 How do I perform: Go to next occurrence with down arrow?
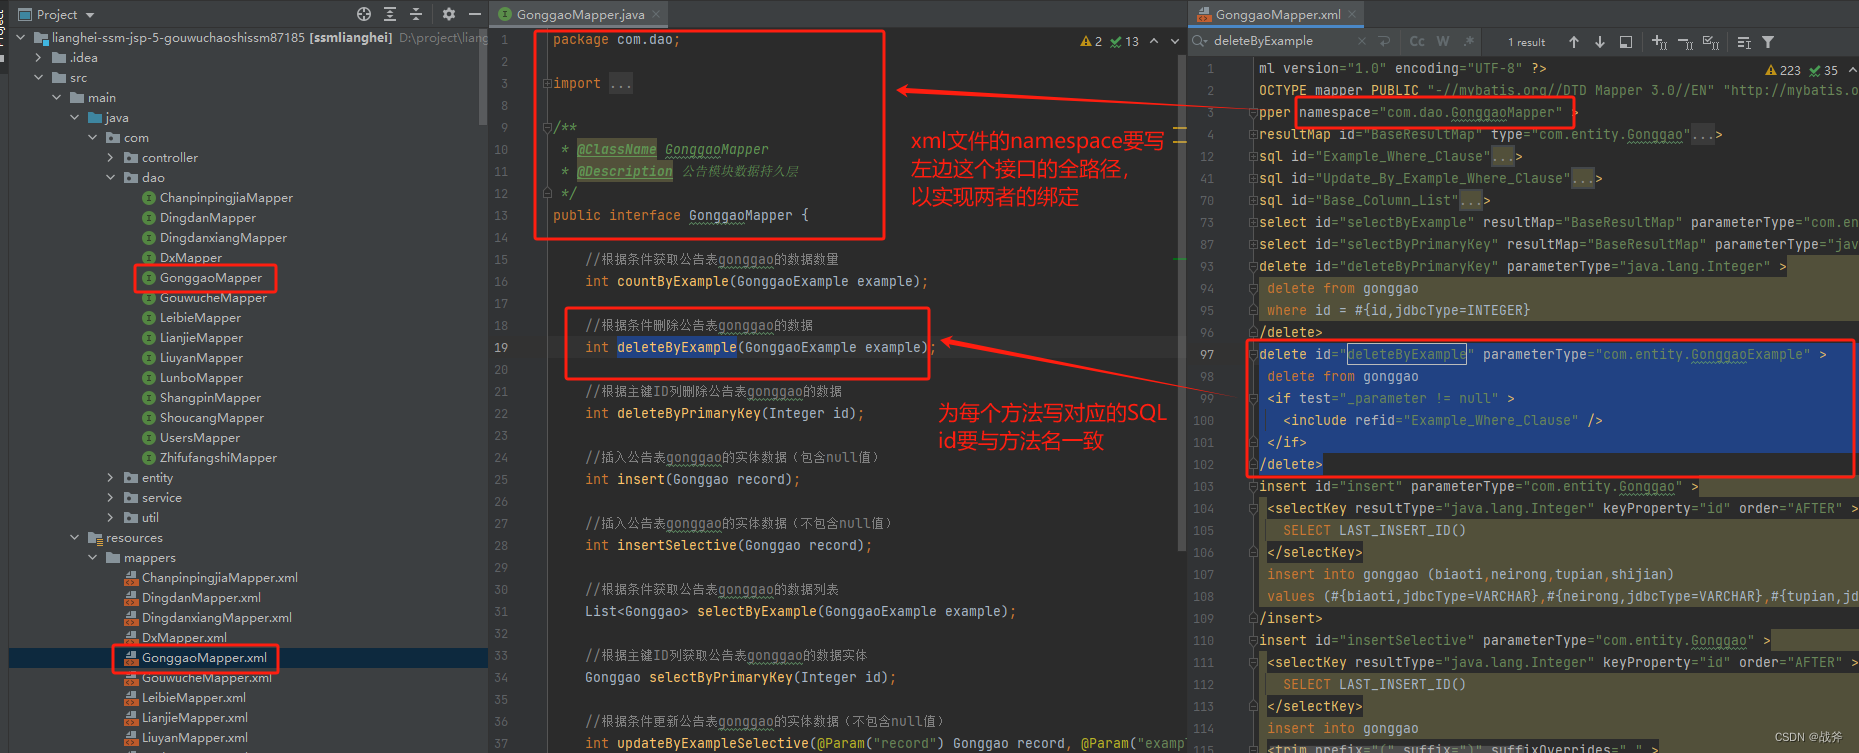point(1600,42)
